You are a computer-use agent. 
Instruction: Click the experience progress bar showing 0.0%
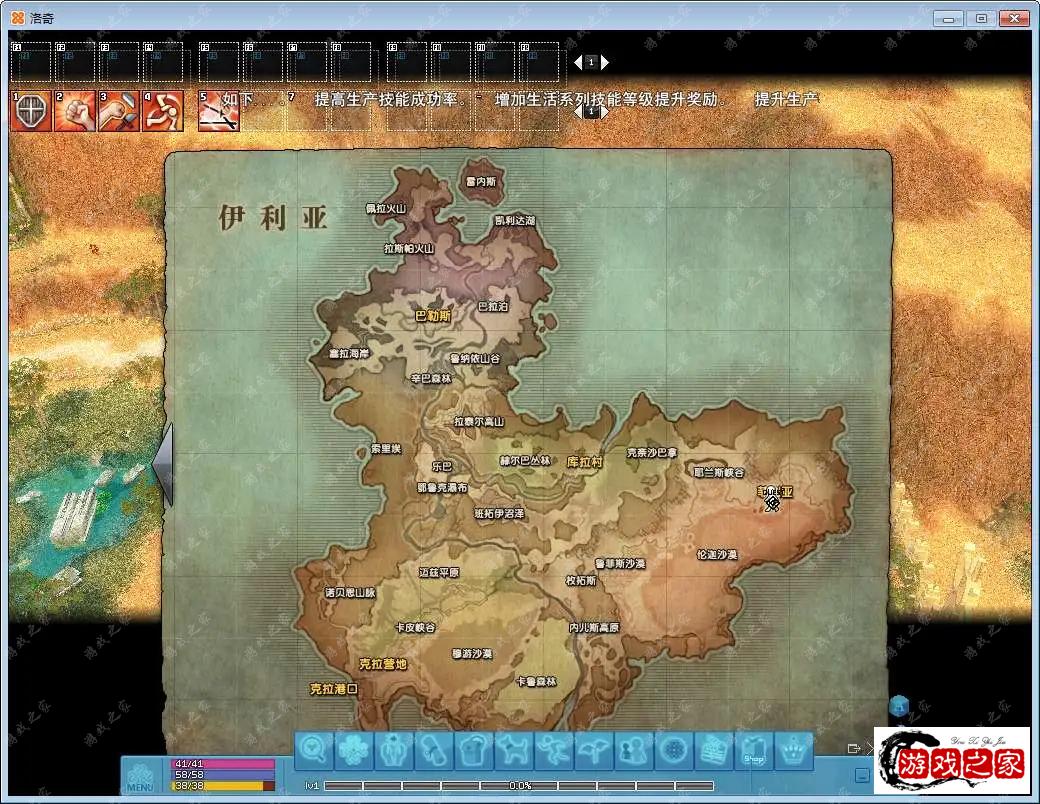519,786
